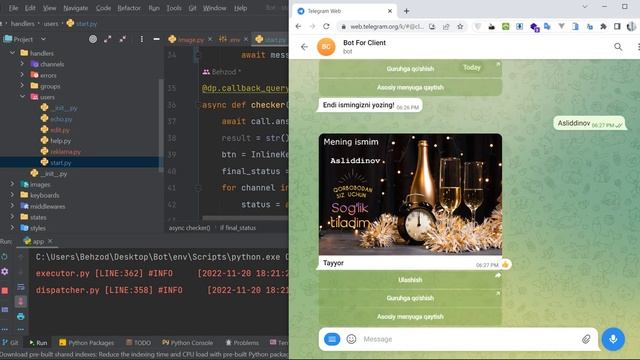Expand the states folder
Screen dimensions: 640x360
click(x=13, y=217)
